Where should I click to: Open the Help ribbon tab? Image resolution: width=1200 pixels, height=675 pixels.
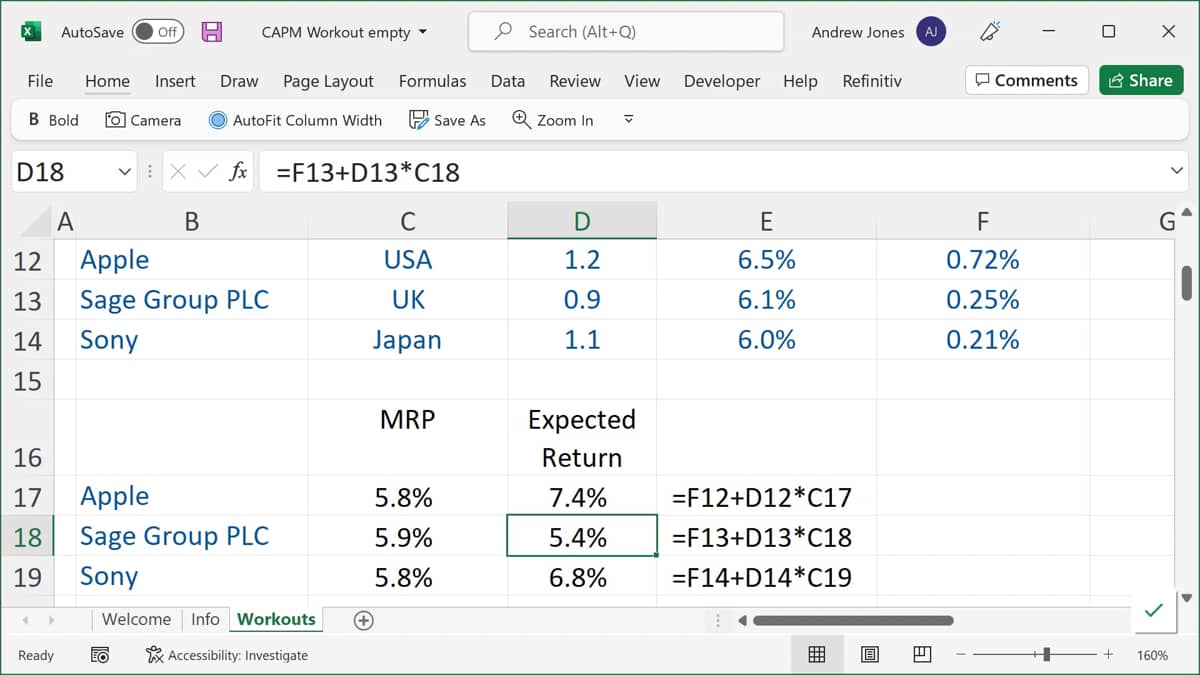pos(800,81)
